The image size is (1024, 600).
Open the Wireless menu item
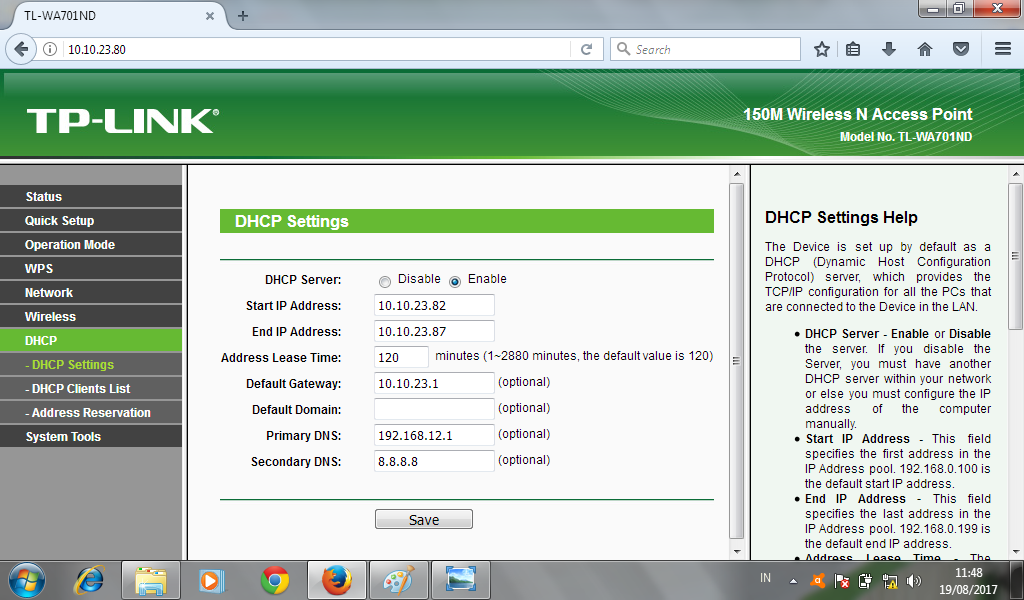91,317
